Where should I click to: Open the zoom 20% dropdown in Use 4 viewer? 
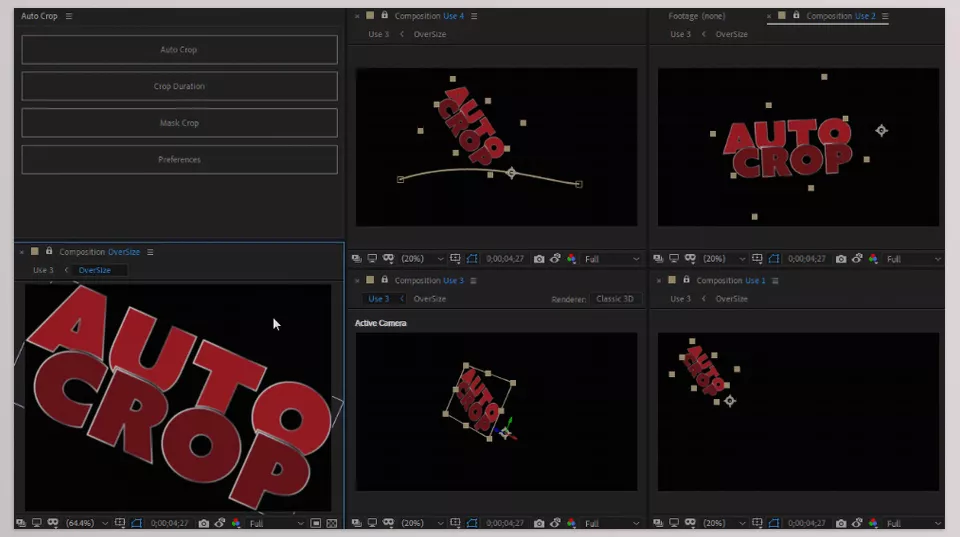coord(422,259)
